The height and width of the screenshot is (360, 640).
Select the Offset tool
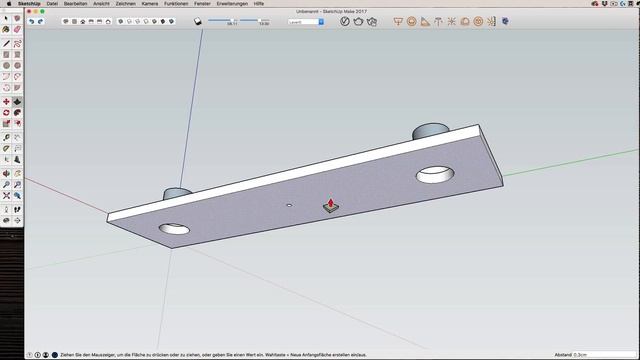pyautogui.click(x=17, y=123)
